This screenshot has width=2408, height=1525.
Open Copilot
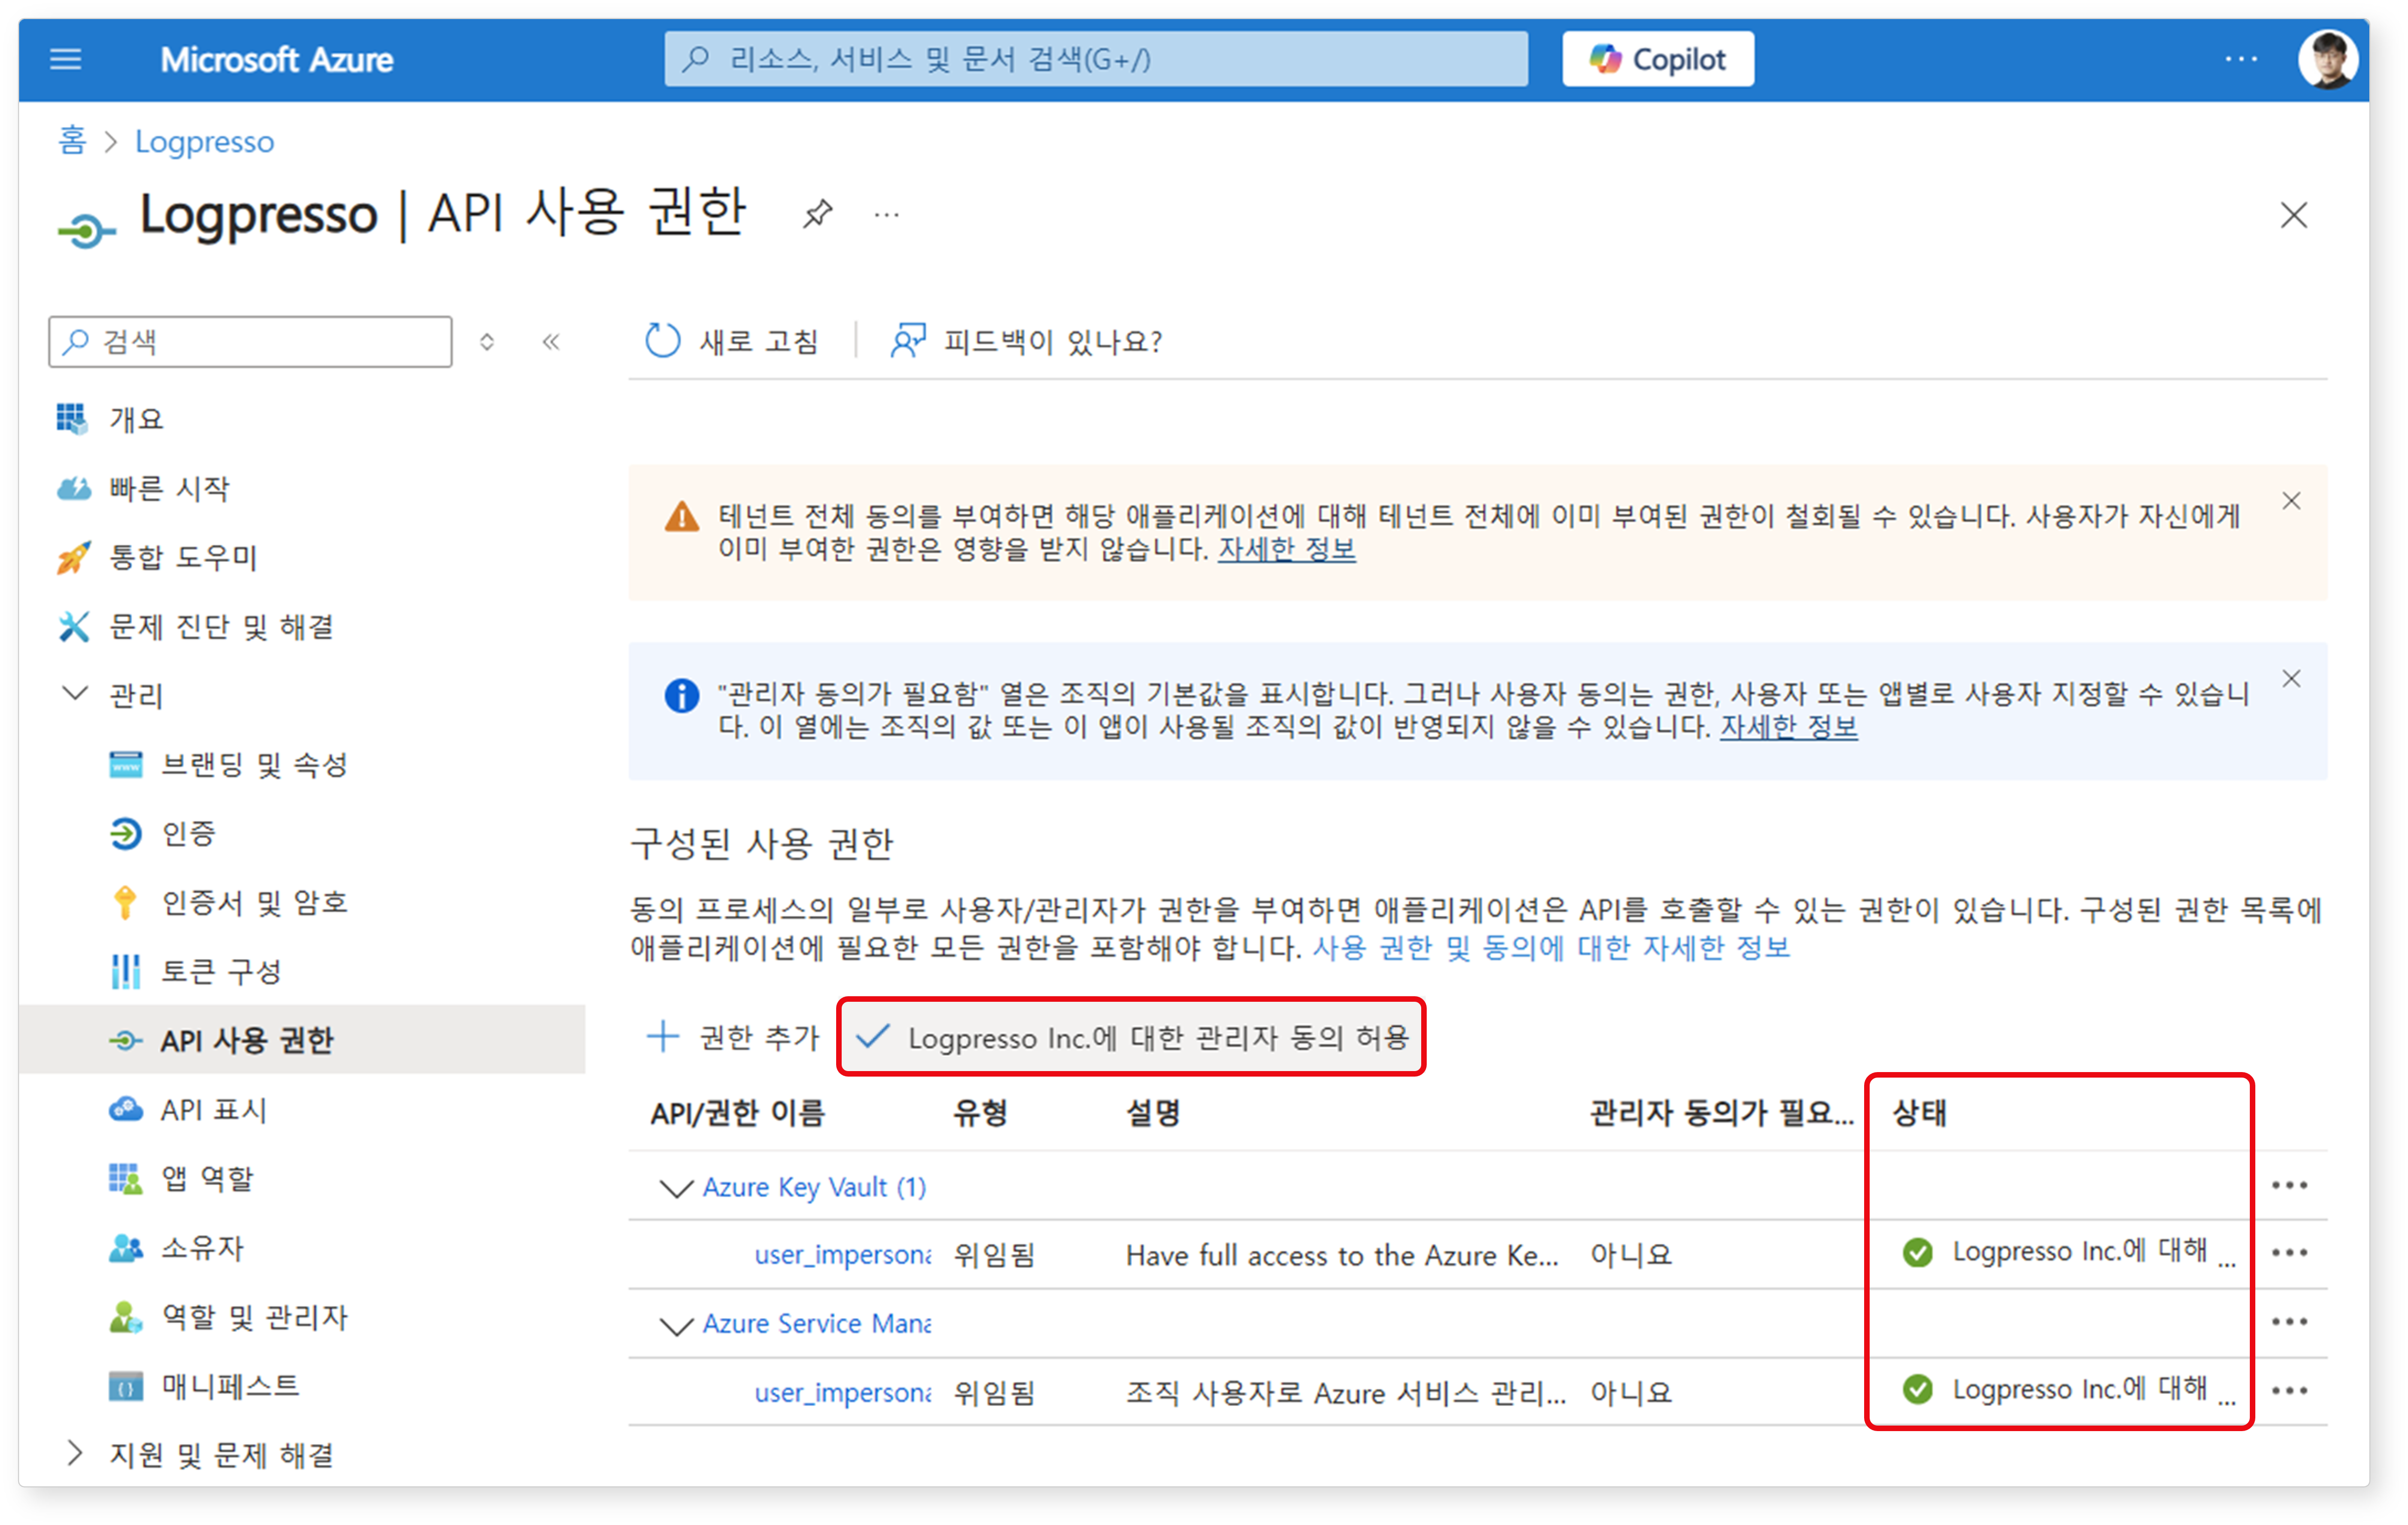(1658, 59)
